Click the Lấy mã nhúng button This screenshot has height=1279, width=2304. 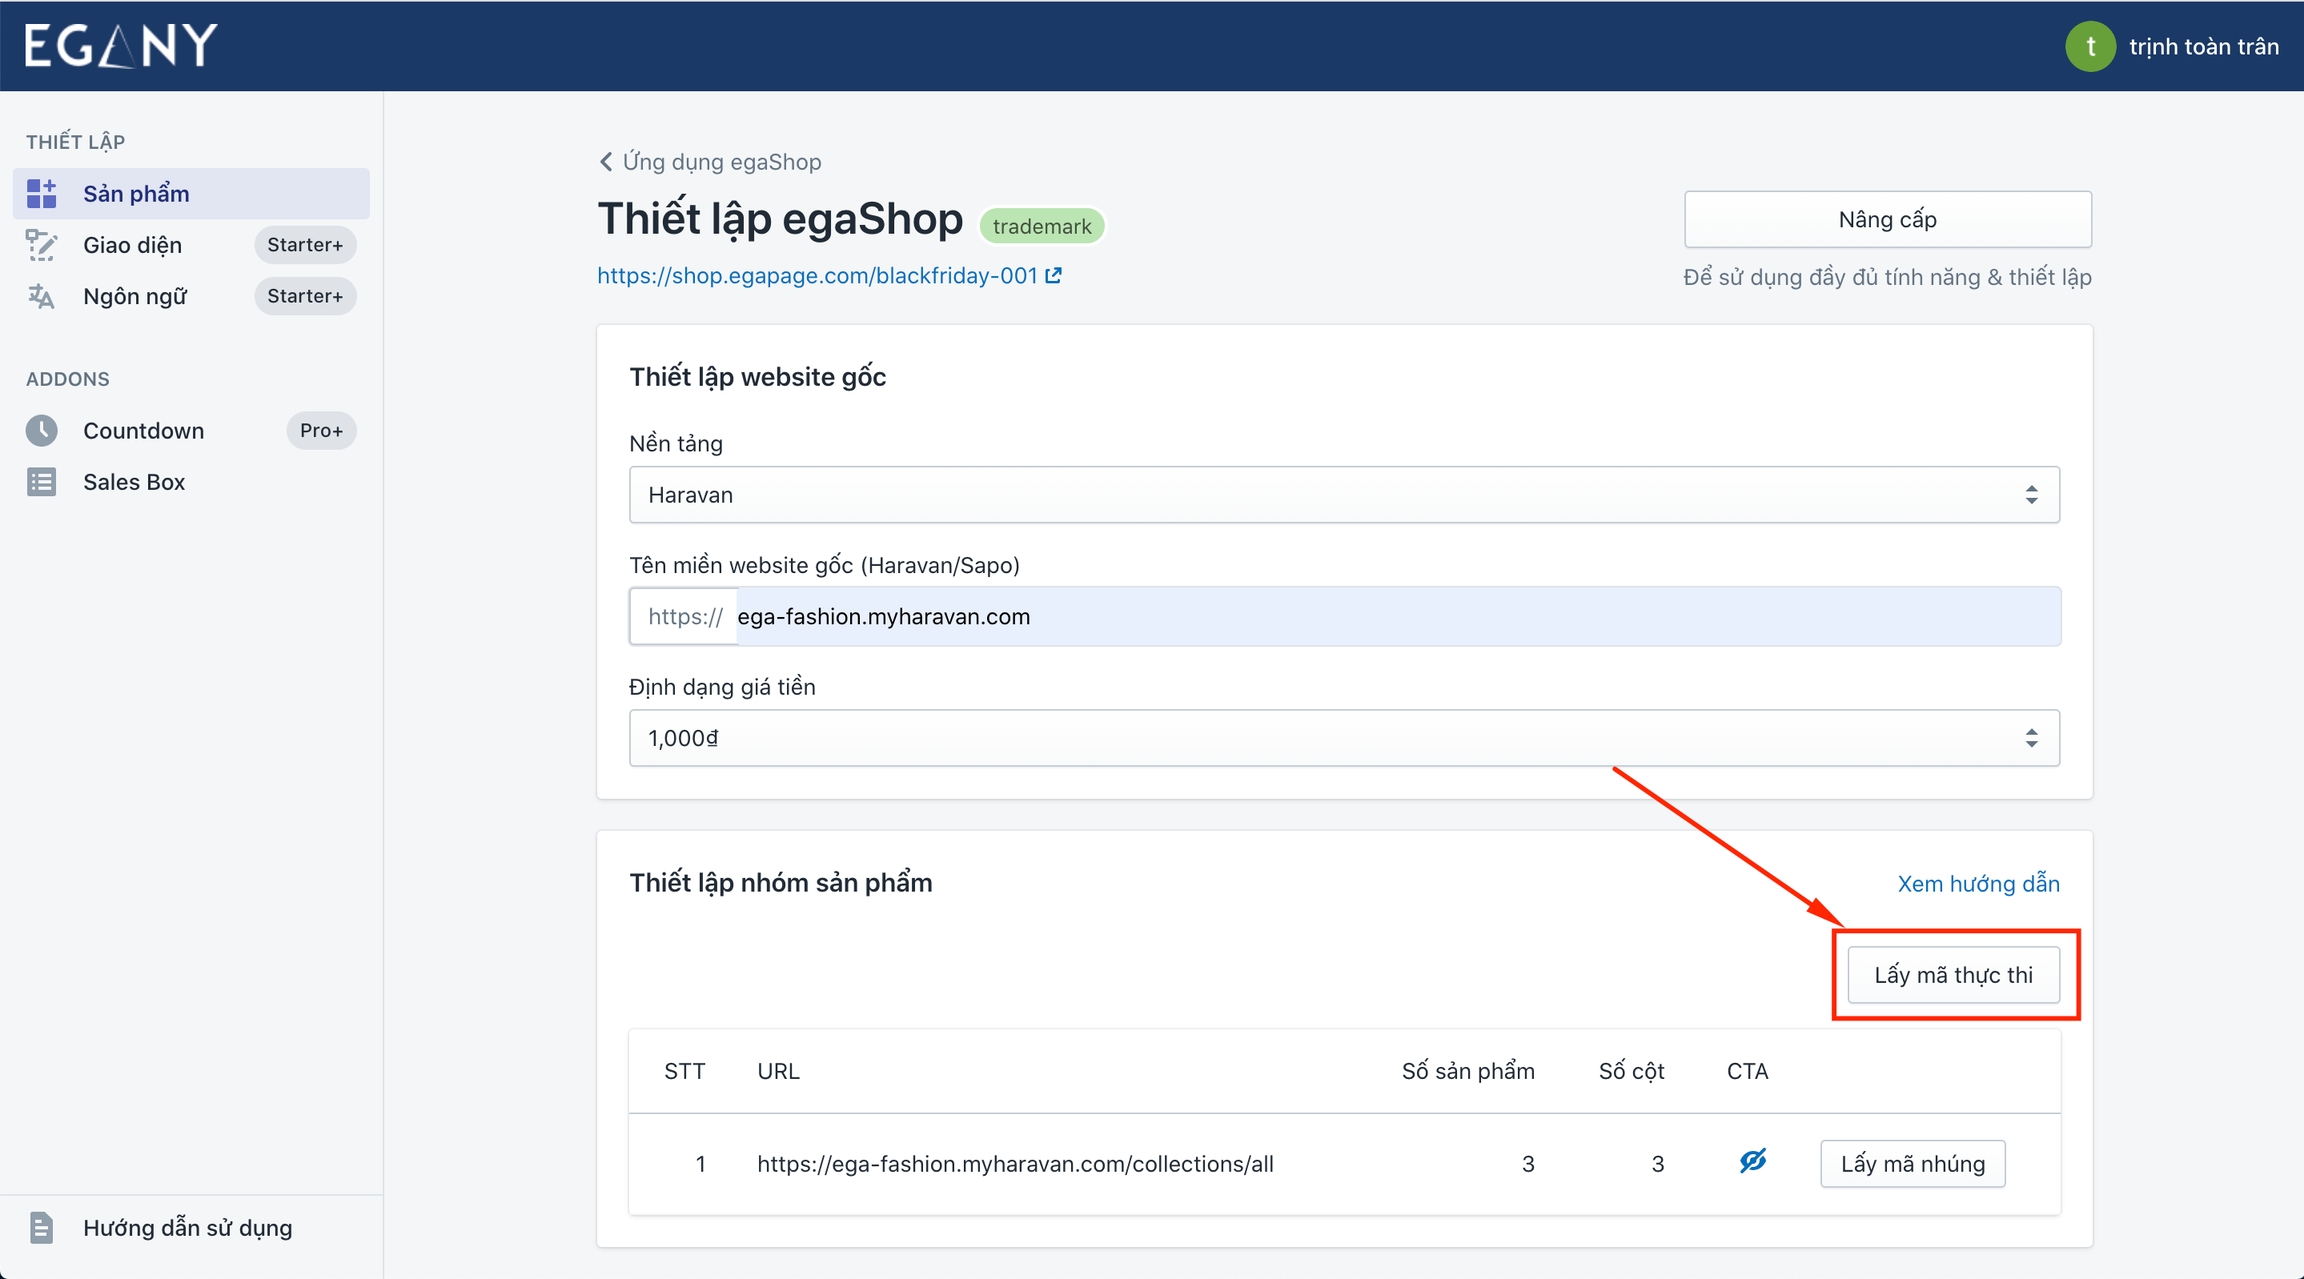point(1912,1164)
